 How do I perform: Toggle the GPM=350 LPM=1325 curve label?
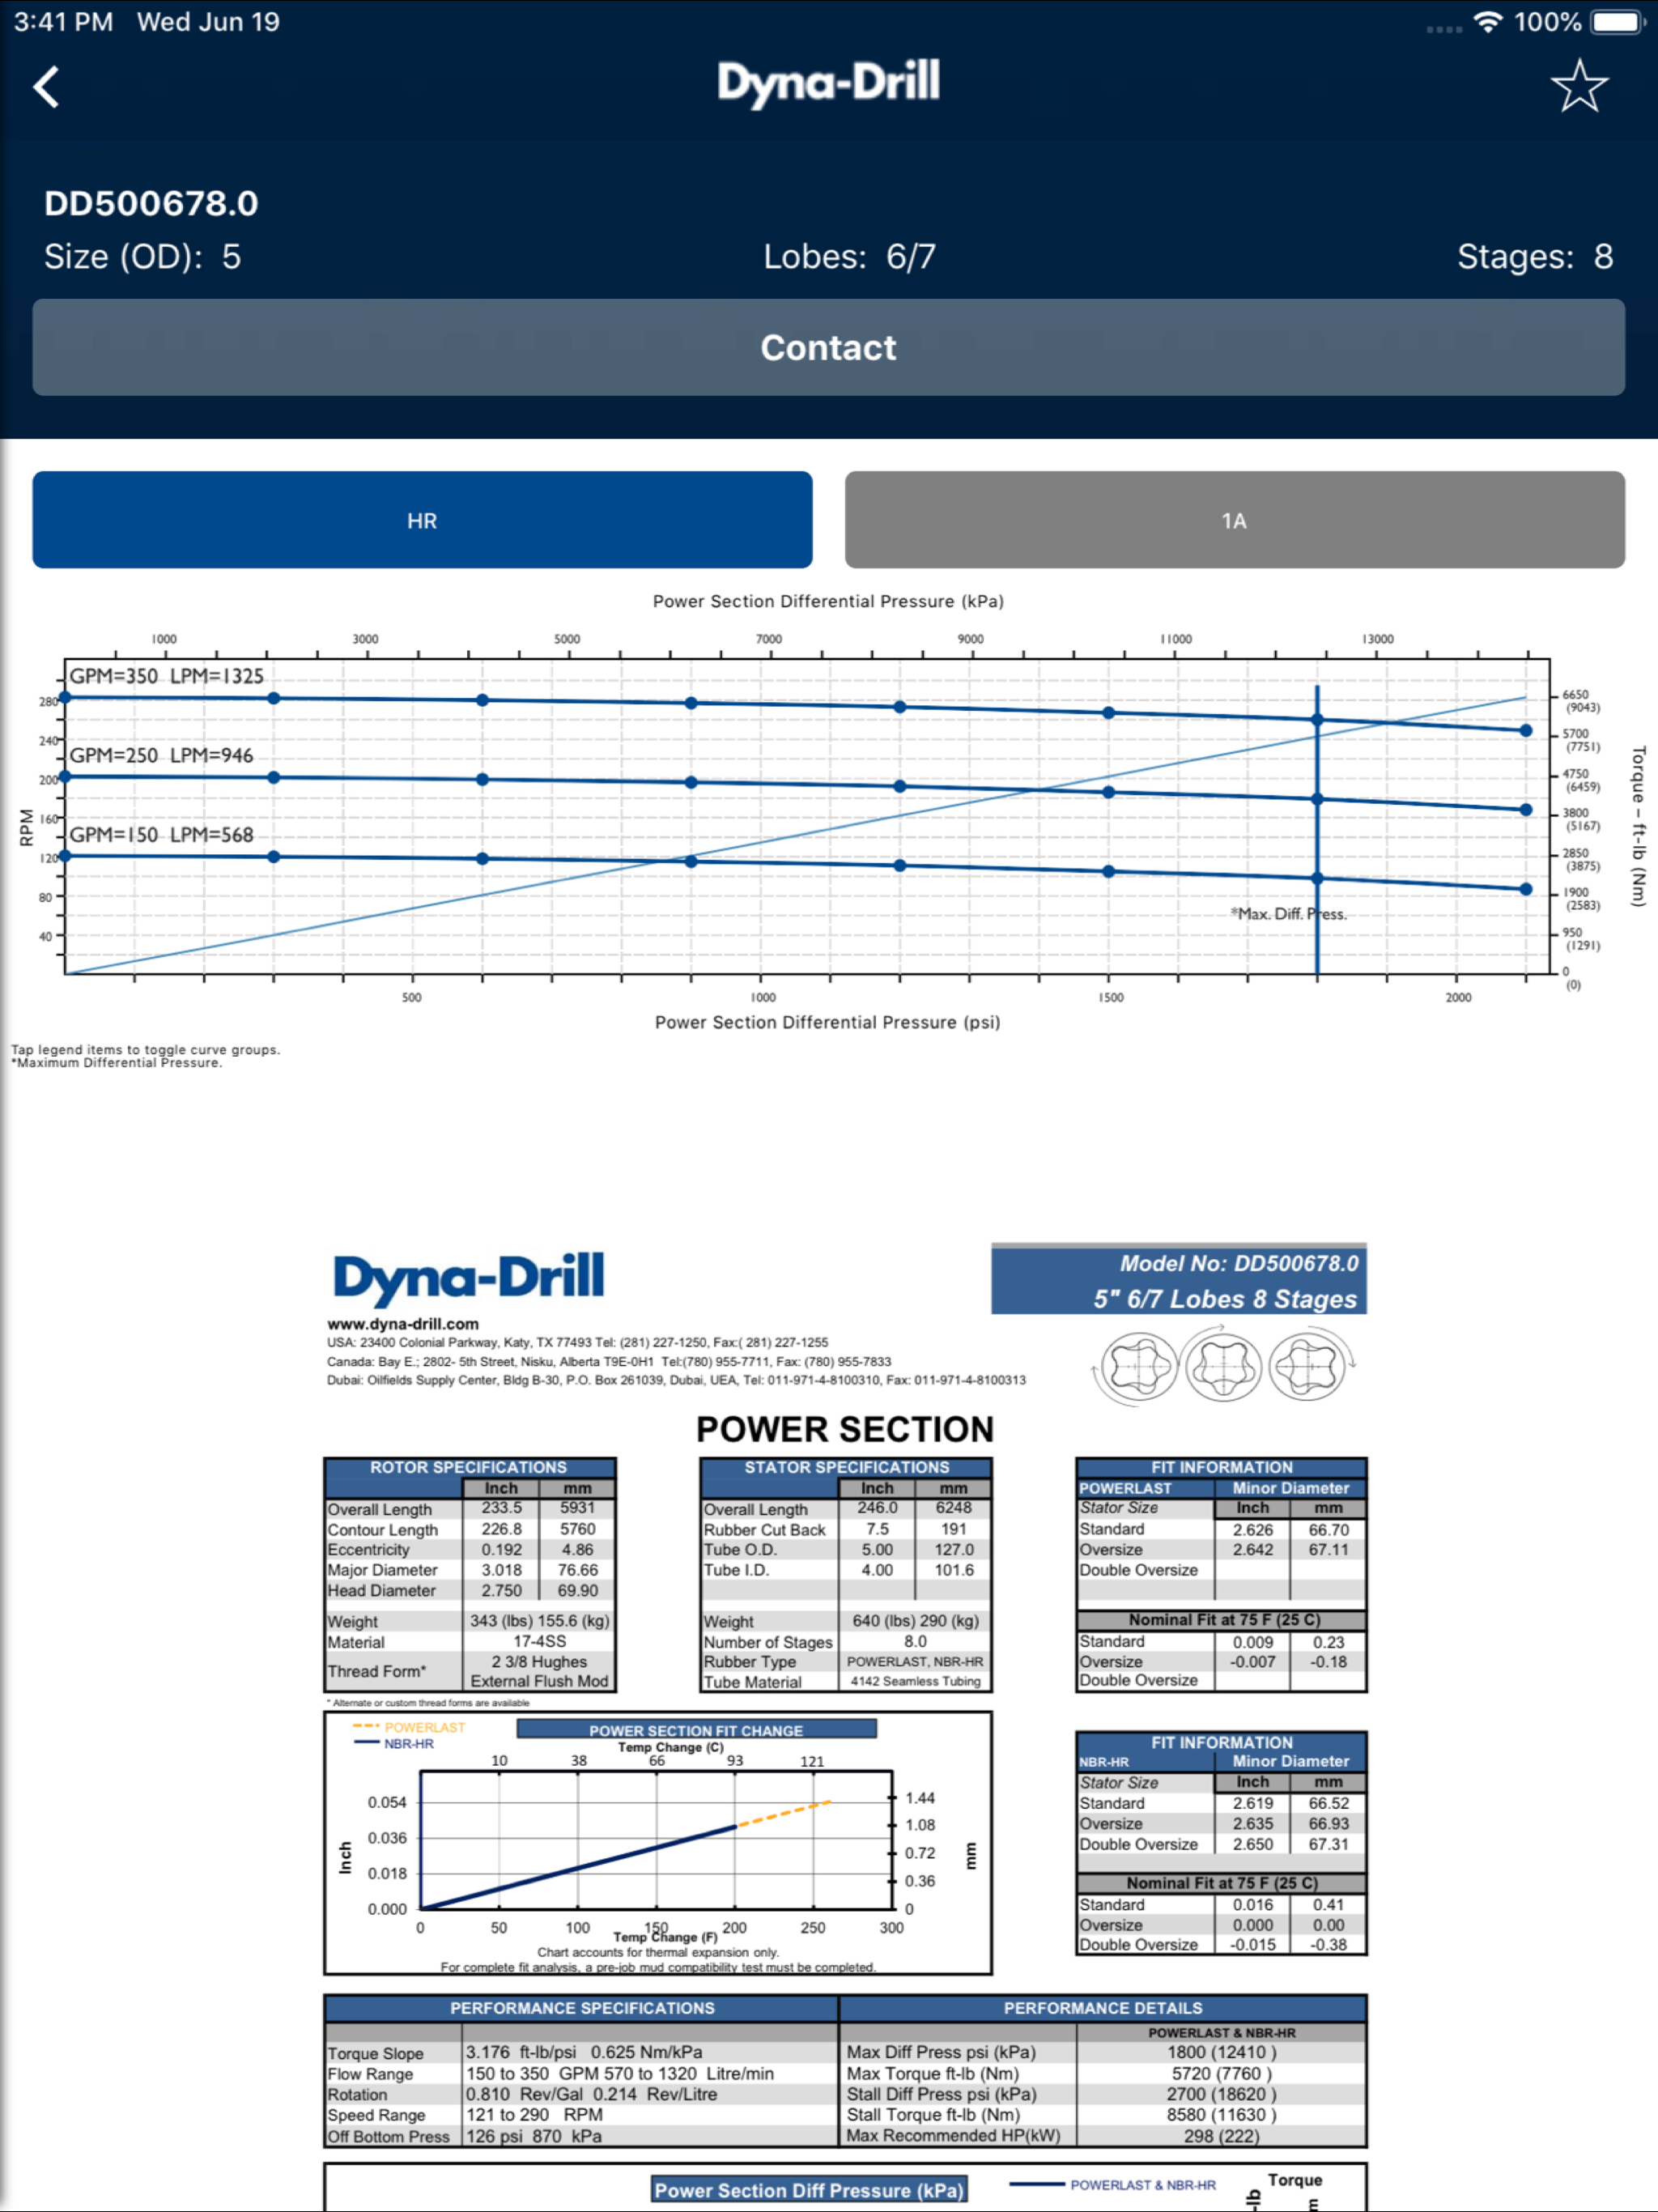166,676
